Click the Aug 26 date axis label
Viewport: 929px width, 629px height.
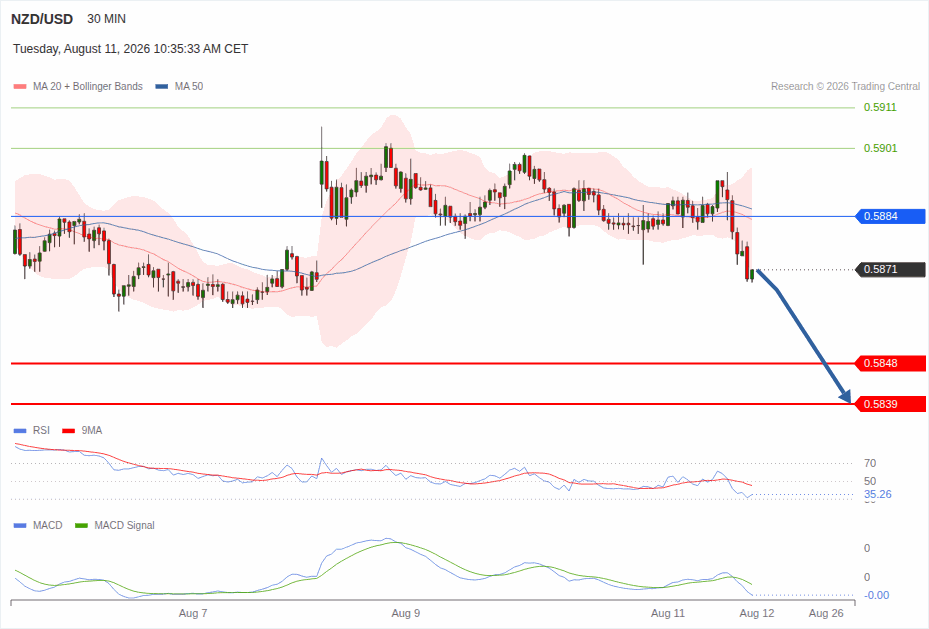826,613
